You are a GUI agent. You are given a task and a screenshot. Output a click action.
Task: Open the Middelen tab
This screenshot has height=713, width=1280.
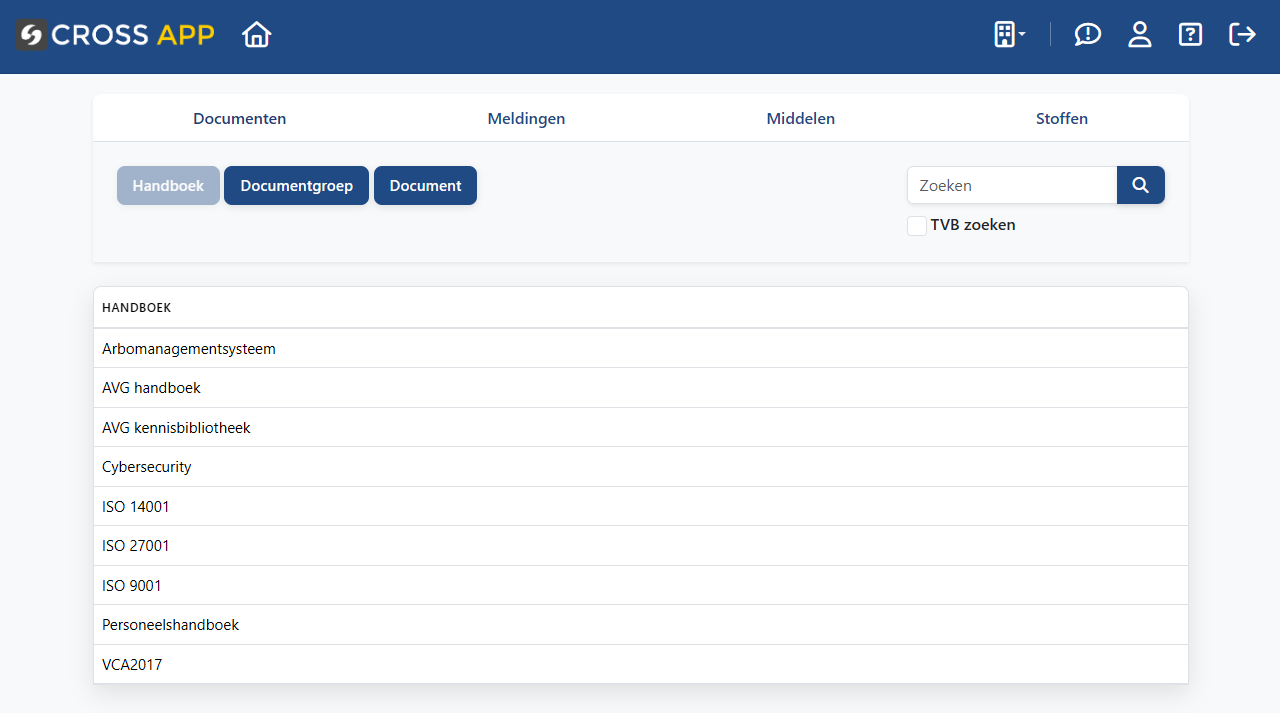800,118
